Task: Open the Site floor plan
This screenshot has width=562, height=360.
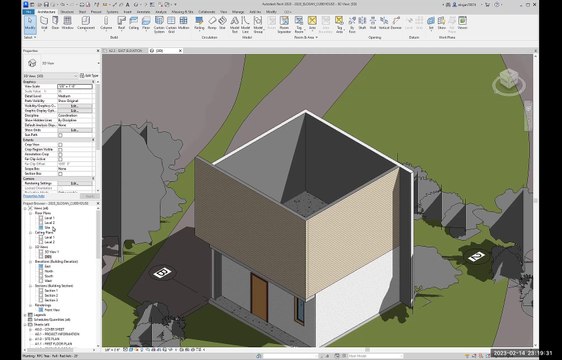Action: click(x=48, y=228)
